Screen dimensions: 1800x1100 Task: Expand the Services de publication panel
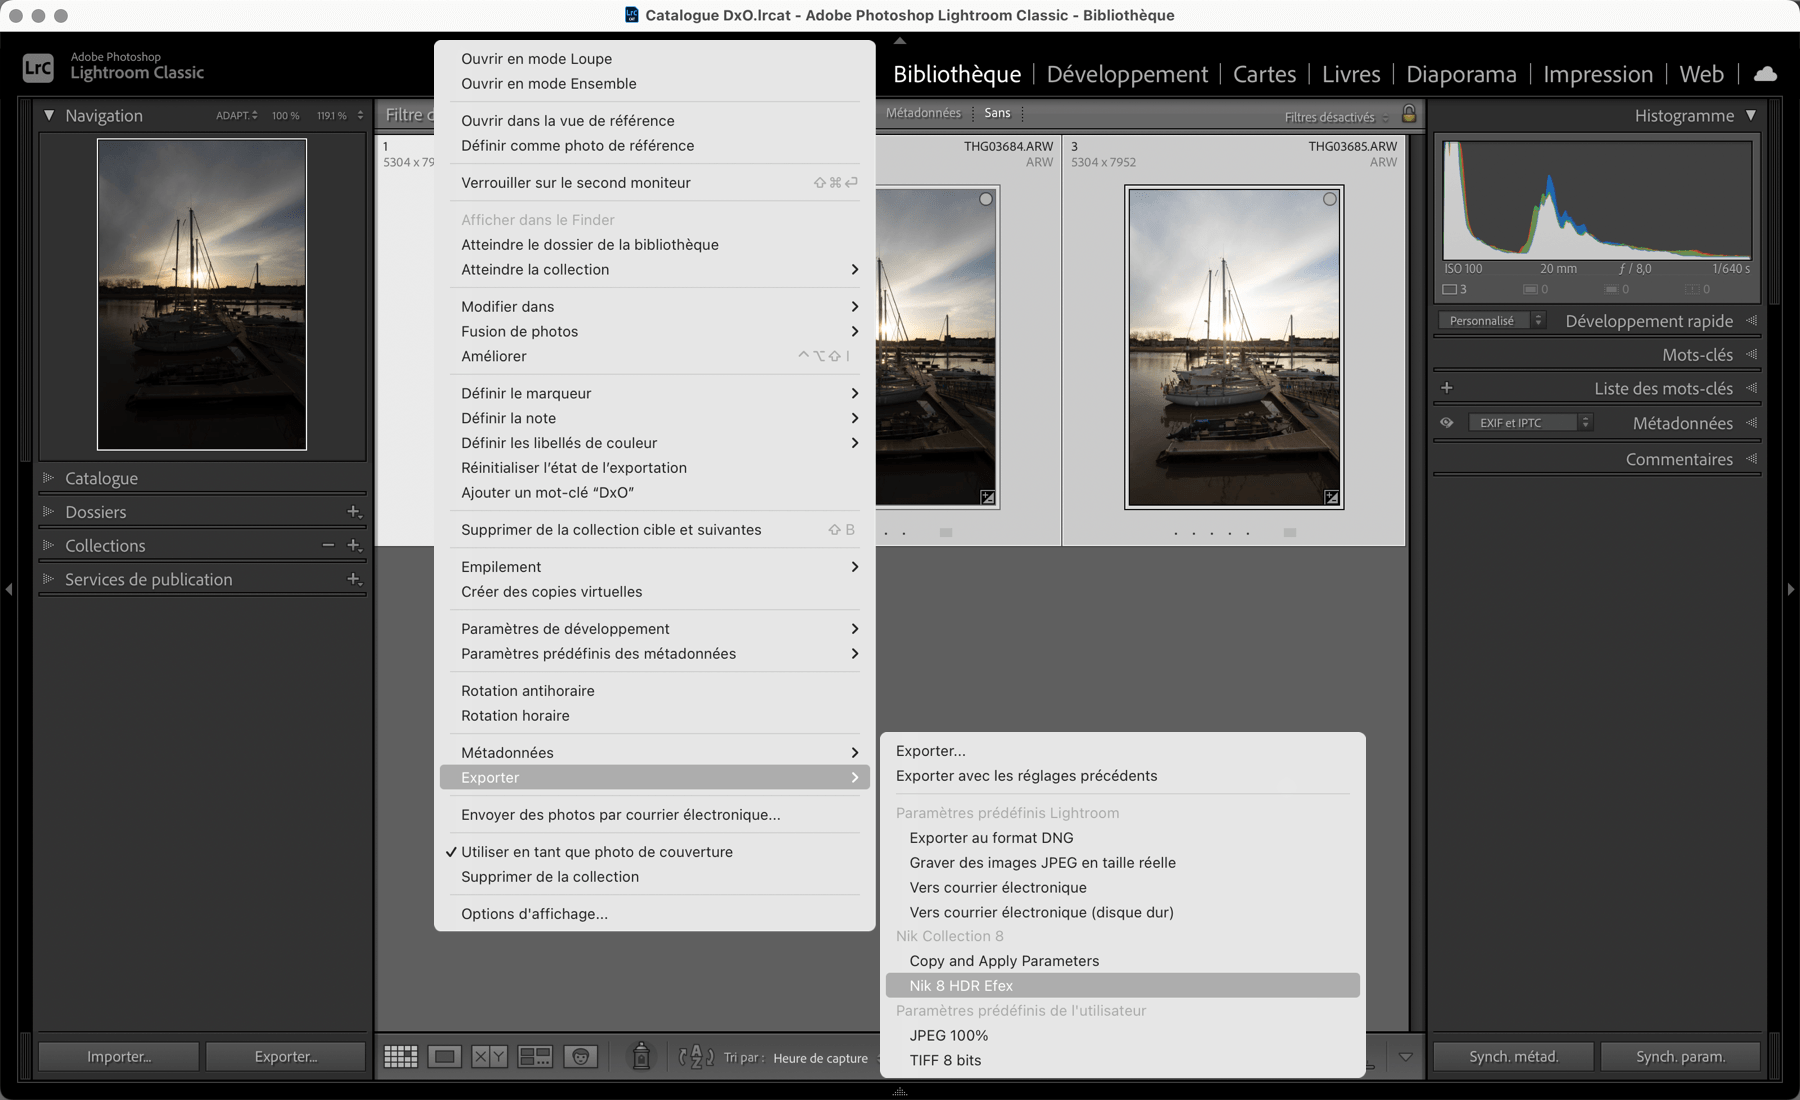point(48,579)
